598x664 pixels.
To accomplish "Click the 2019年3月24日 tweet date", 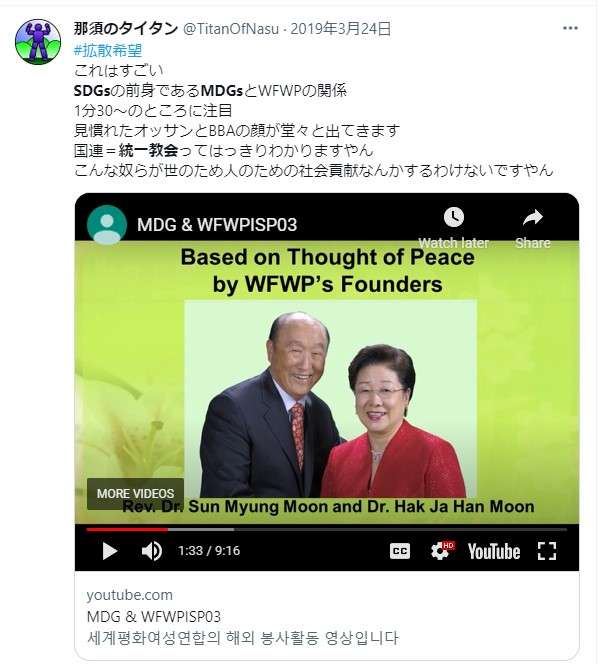I will coord(341,29).
